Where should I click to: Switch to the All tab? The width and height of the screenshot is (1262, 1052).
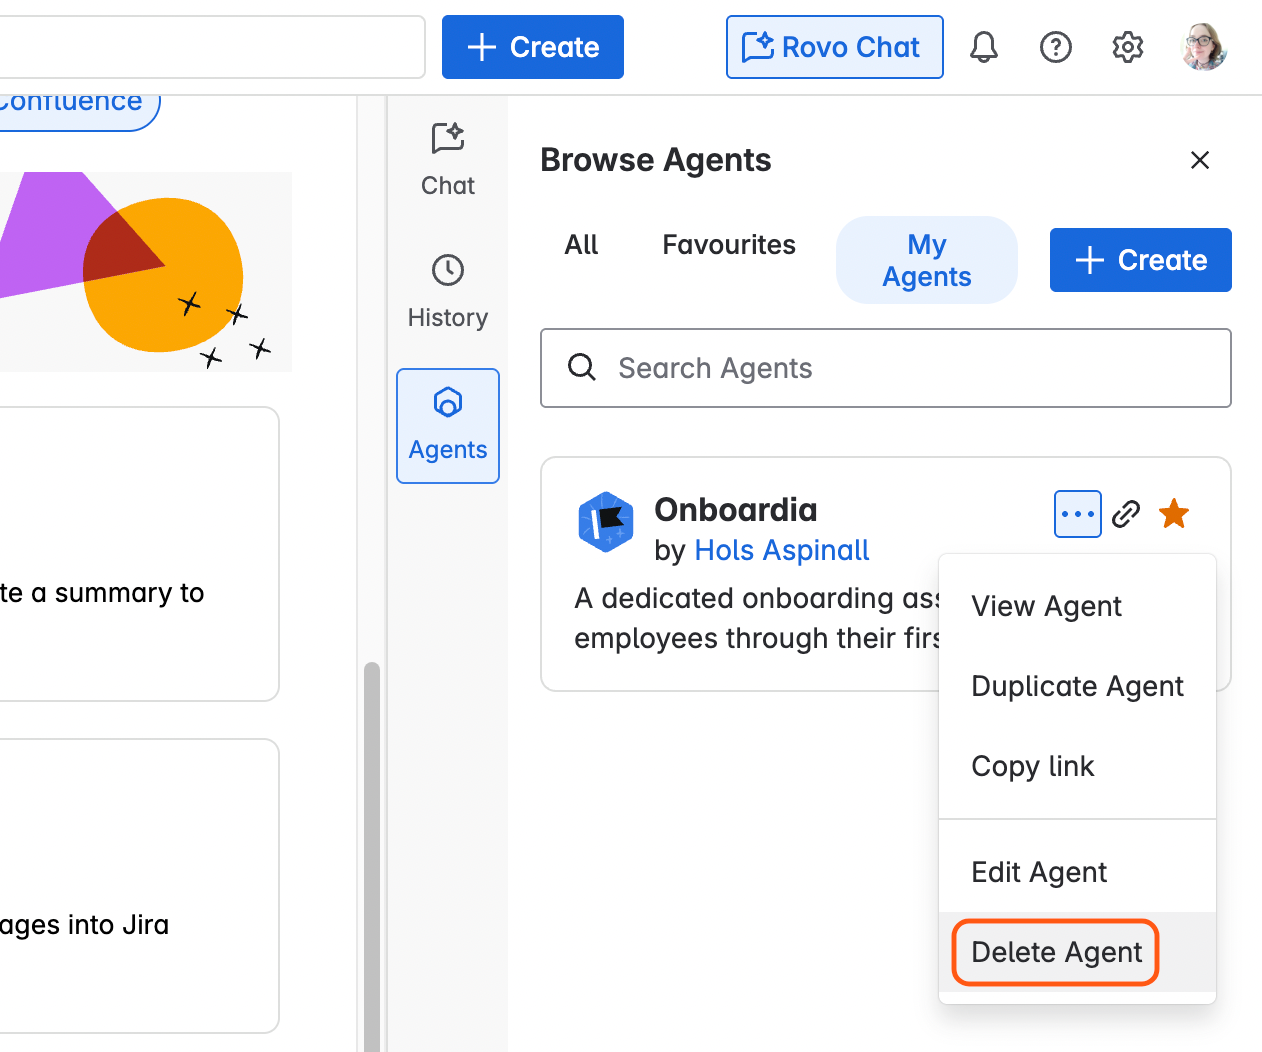581,245
